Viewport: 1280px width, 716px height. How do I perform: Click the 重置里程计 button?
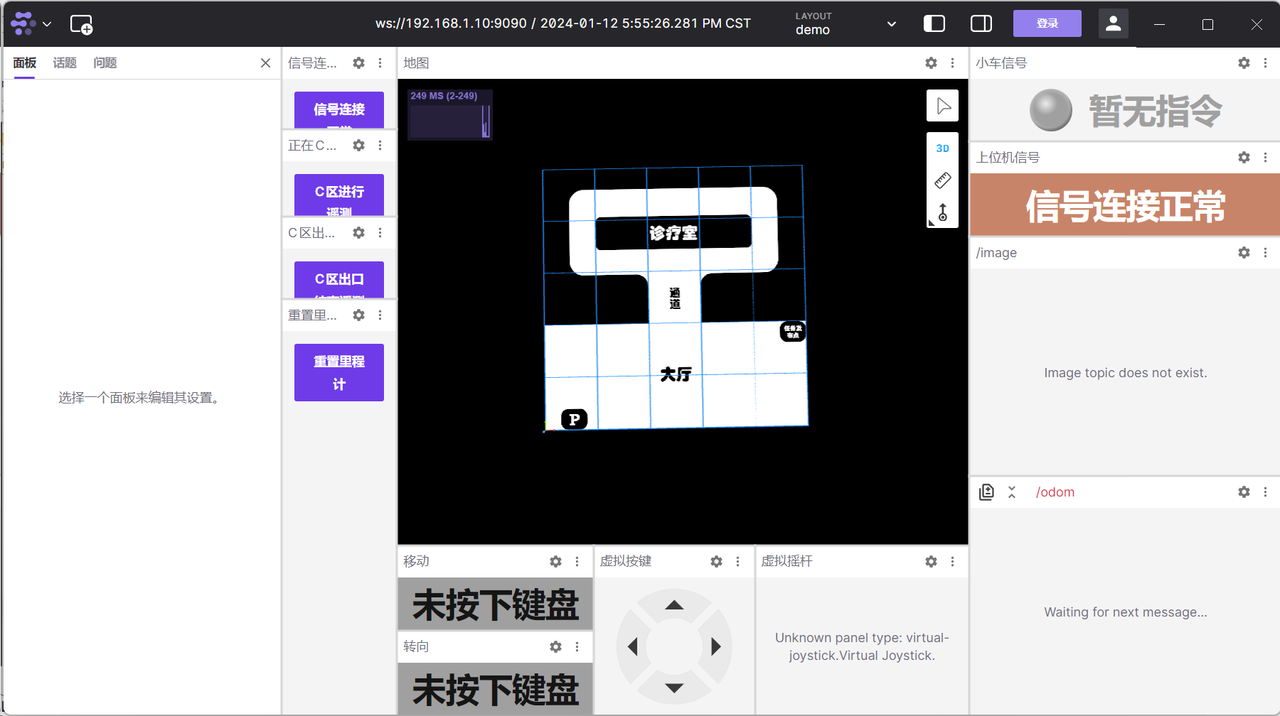(339, 372)
